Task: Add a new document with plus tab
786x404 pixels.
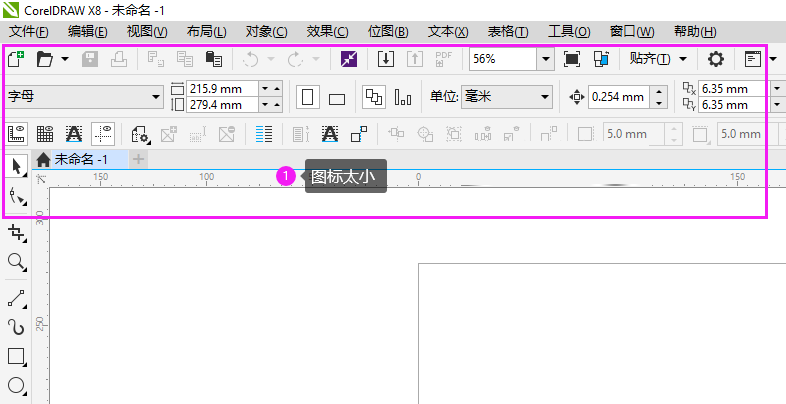Action: coord(138,160)
